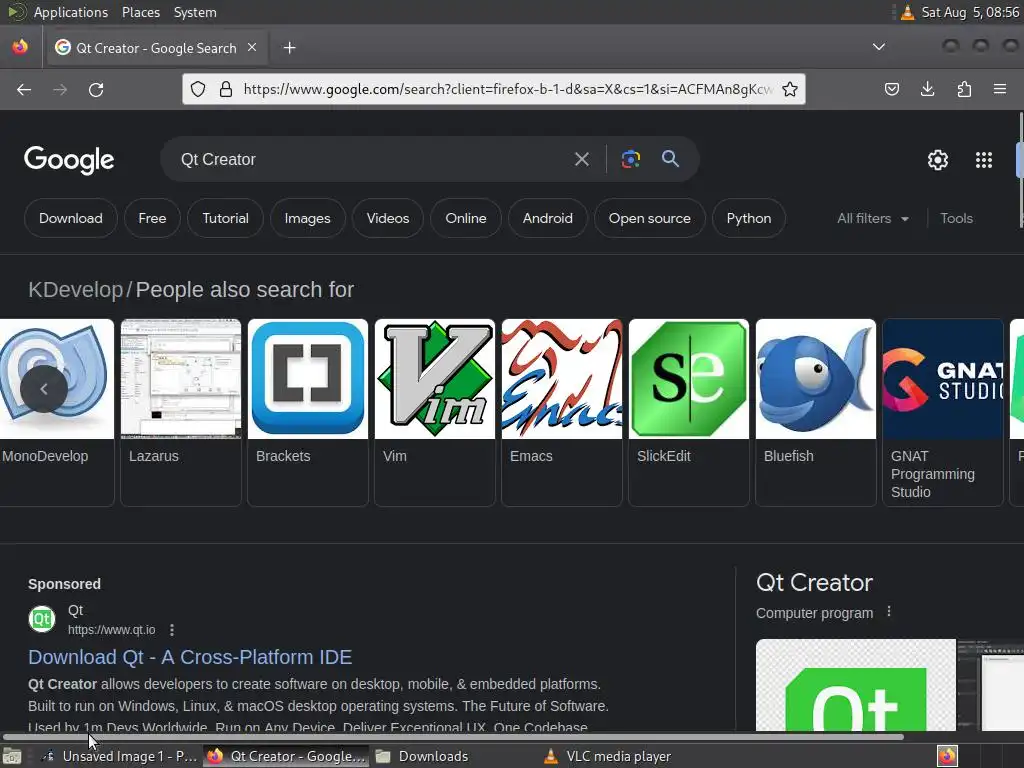Open the Firefox shield tracking protection icon
The image size is (1024, 768).
click(198, 89)
